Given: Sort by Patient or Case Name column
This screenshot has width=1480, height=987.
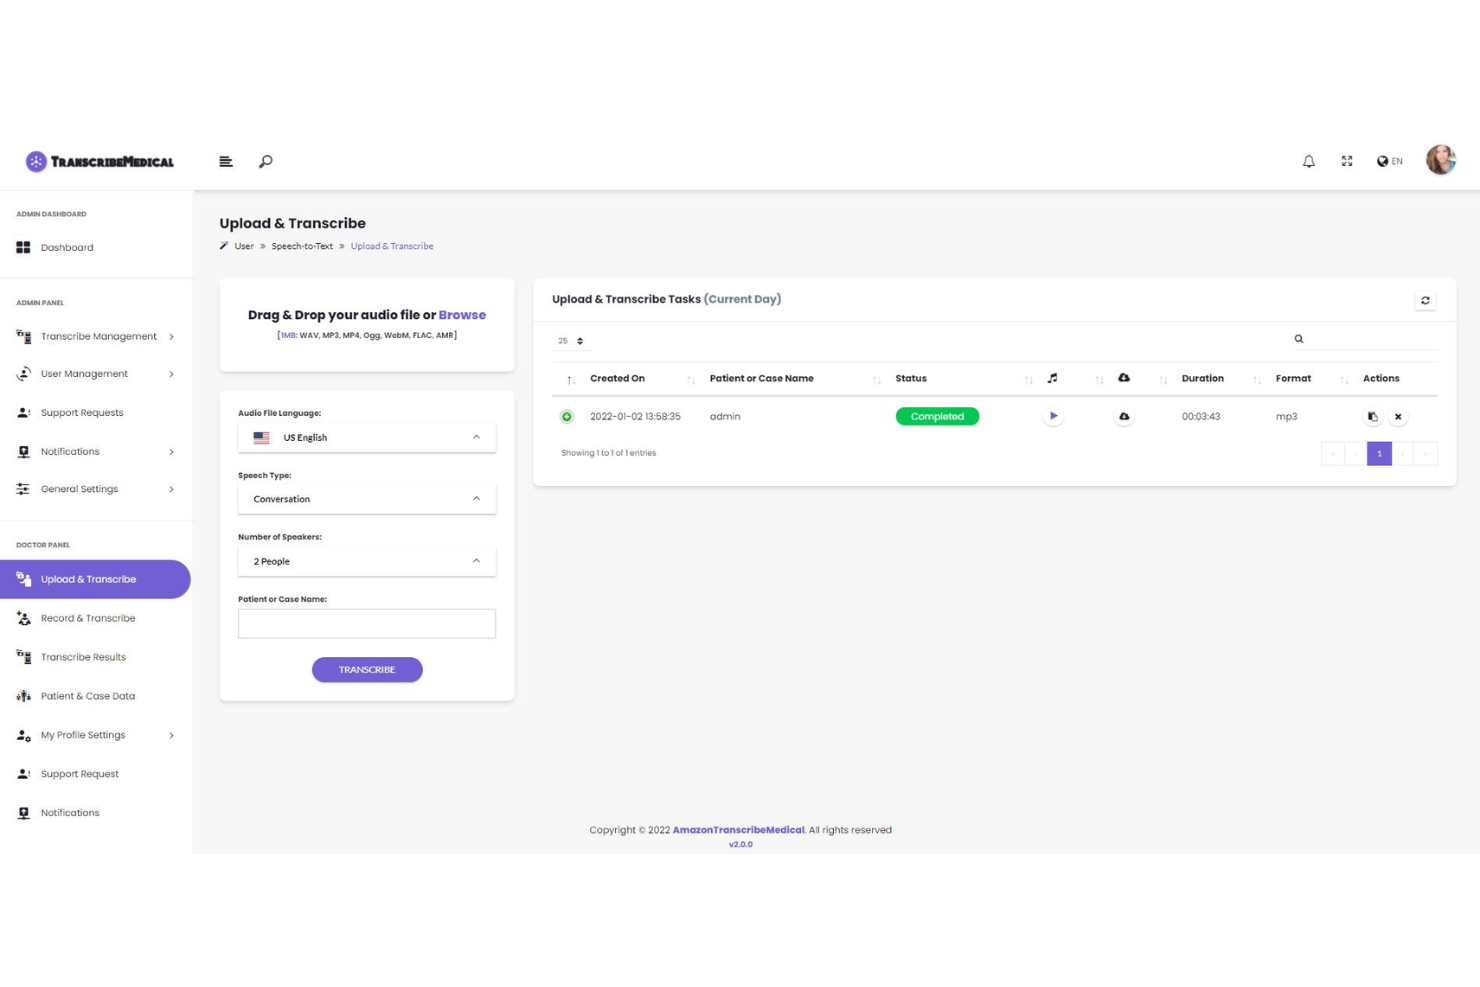Looking at the screenshot, I should click(762, 378).
